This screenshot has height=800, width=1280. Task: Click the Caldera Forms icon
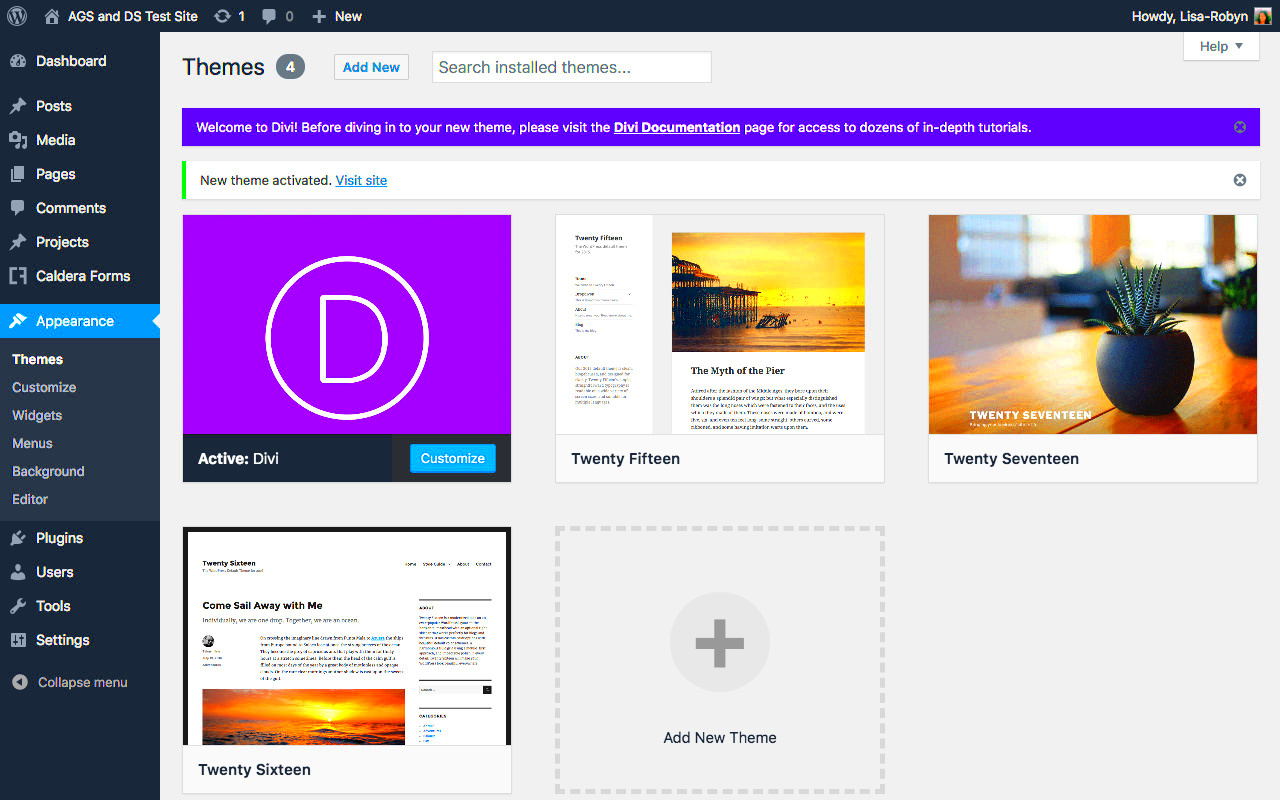tap(18, 276)
